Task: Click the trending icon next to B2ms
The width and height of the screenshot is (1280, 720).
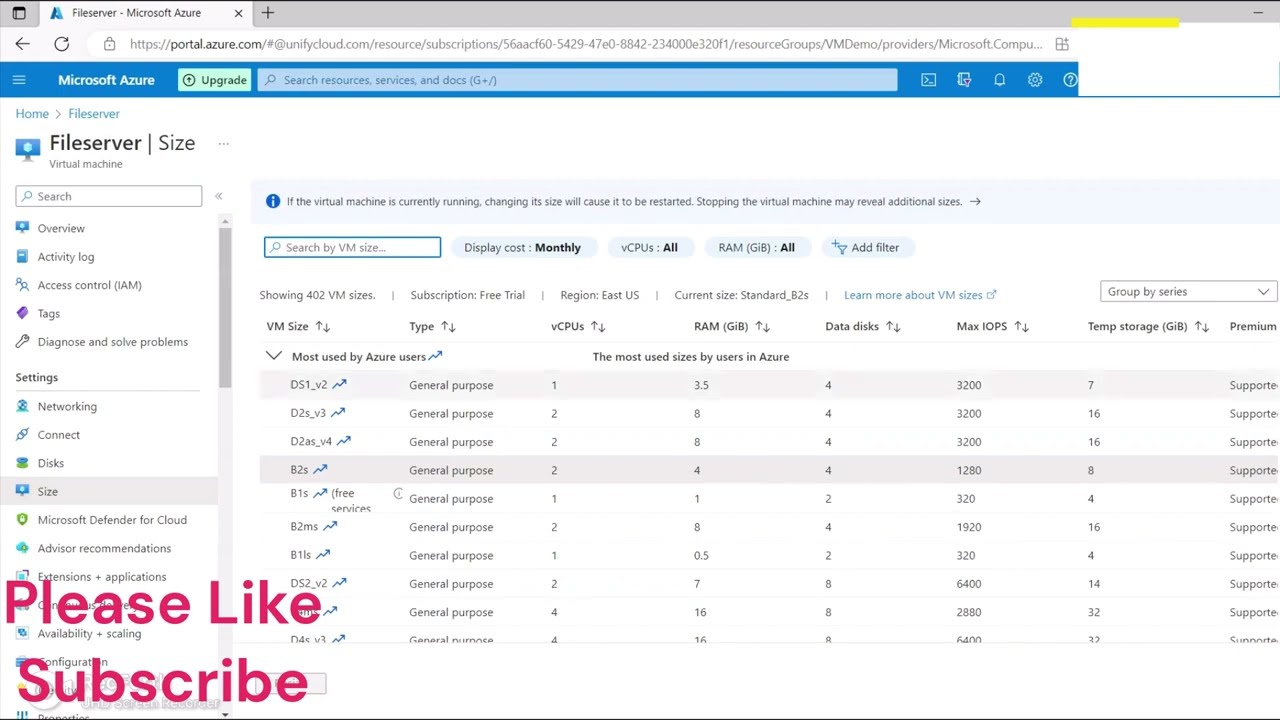Action: [330, 526]
